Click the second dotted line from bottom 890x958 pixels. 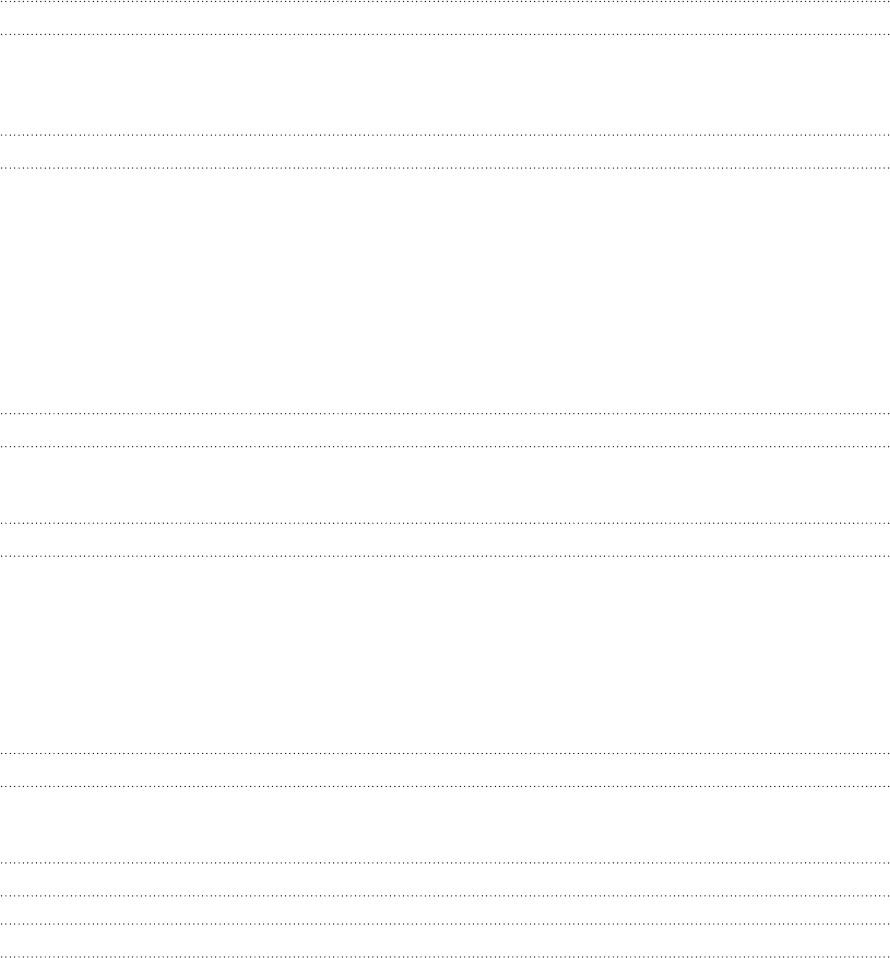tap(445, 924)
